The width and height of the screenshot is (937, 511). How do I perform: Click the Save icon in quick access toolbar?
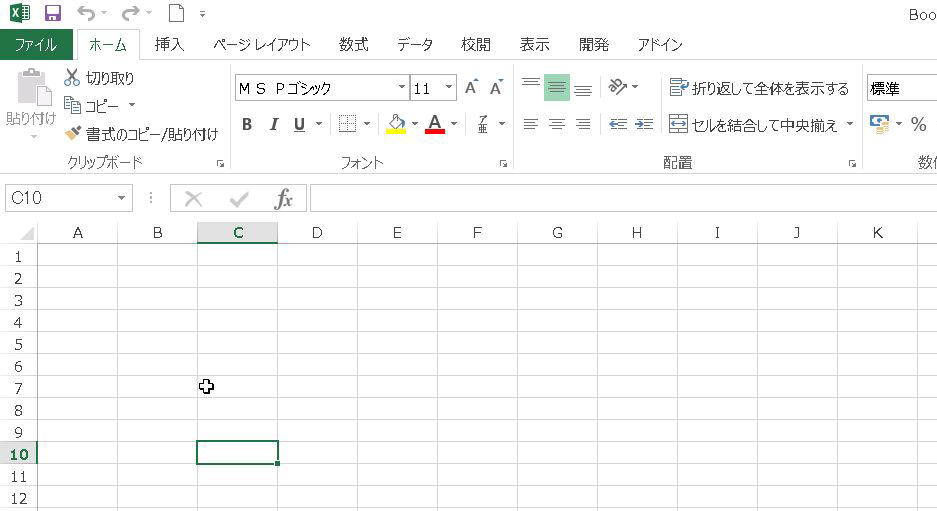(53, 14)
